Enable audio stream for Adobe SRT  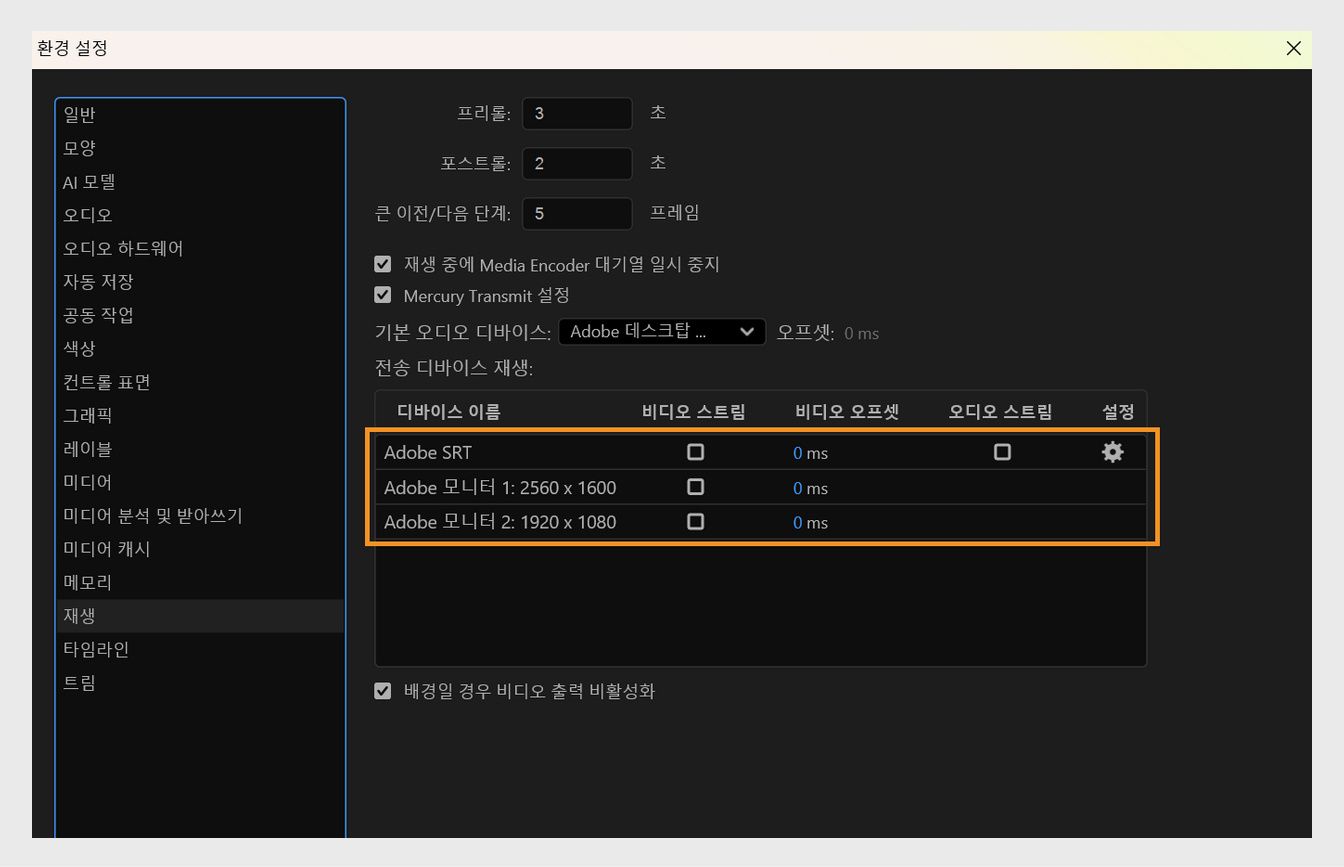click(x=1002, y=452)
